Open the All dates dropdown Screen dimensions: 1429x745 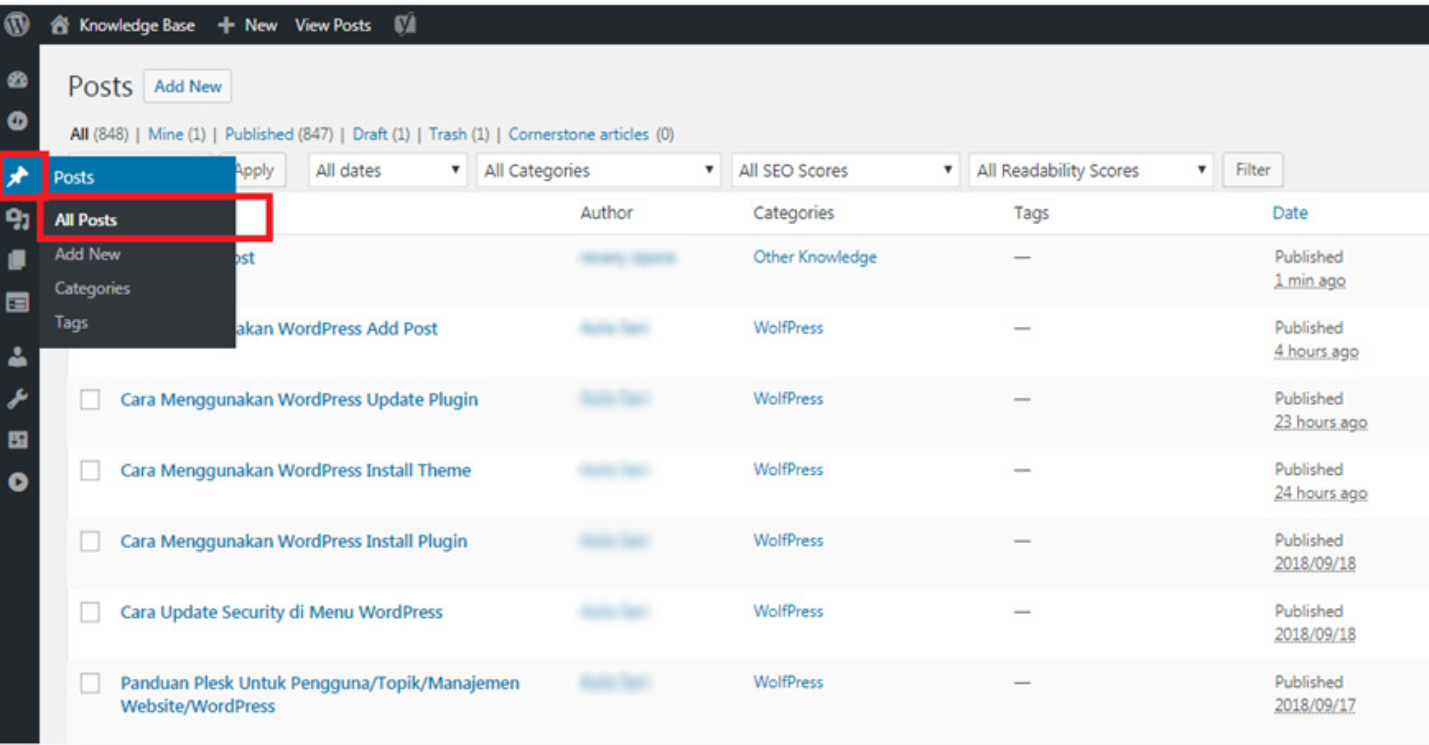click(x=388, y=171)
